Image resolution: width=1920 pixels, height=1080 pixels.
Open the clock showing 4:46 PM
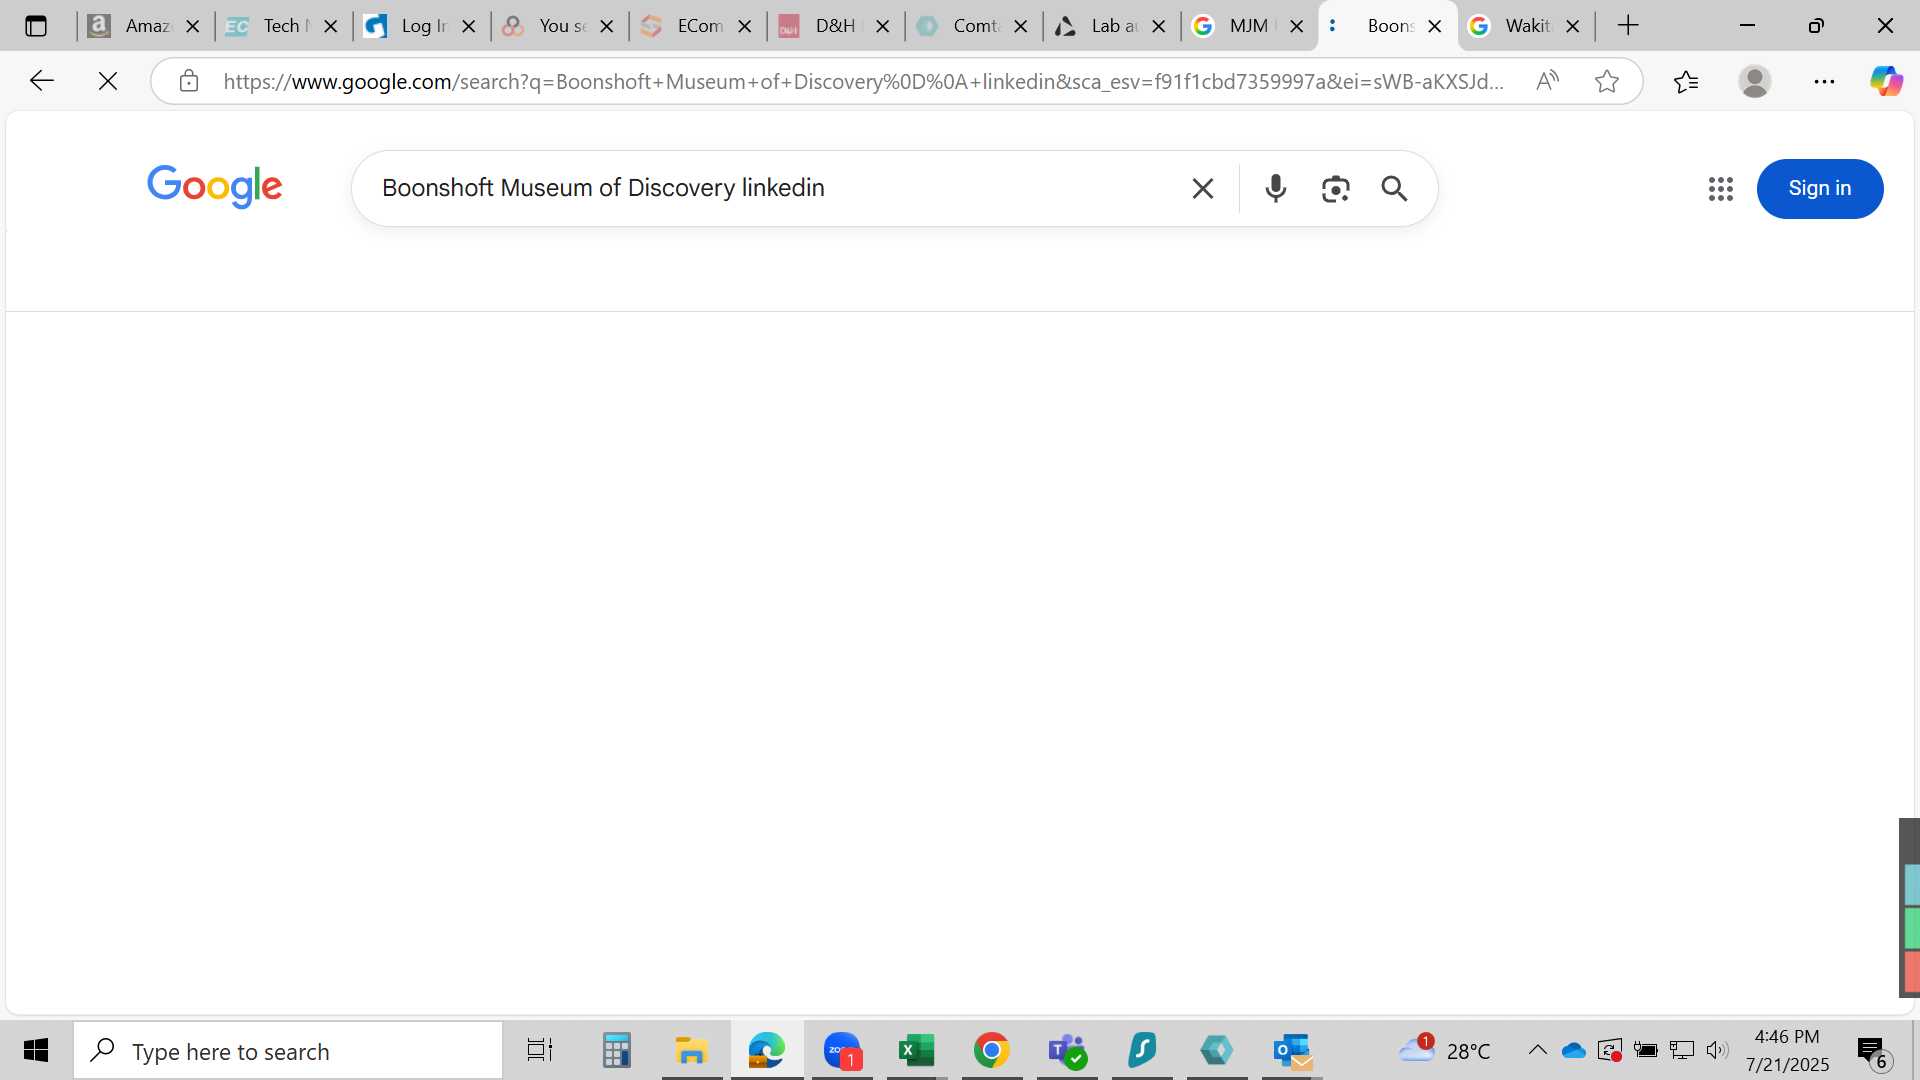pyautogui.click(x=1787, y=1050)
